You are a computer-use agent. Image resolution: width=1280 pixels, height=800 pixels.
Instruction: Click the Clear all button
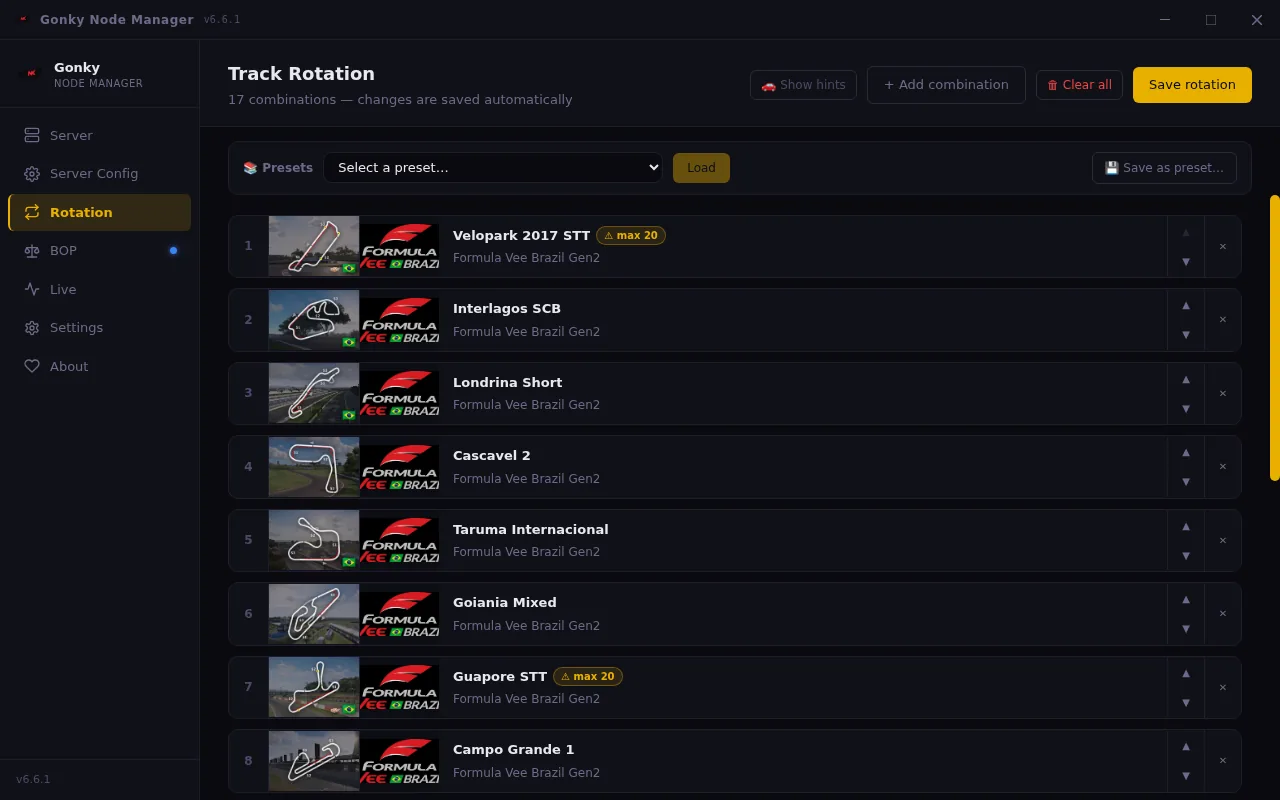click(x=1079, y=85)
